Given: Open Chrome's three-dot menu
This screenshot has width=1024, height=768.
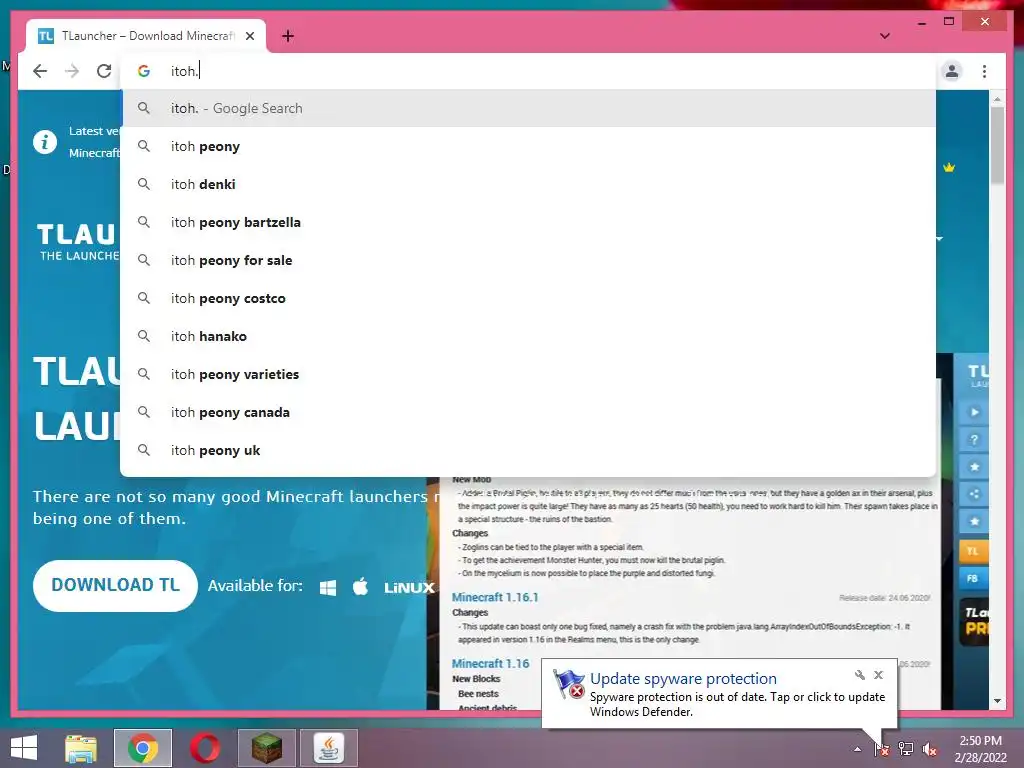Looking at the screenshot, I should pyautogui.click(x=984, y=71).
